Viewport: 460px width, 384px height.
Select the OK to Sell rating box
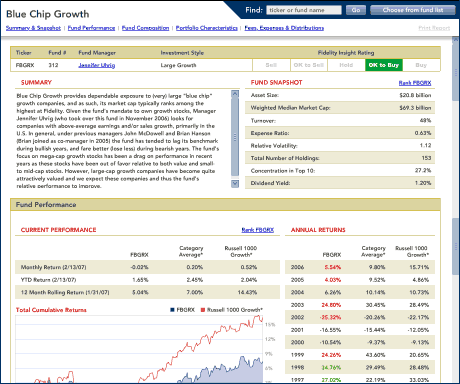309,65
